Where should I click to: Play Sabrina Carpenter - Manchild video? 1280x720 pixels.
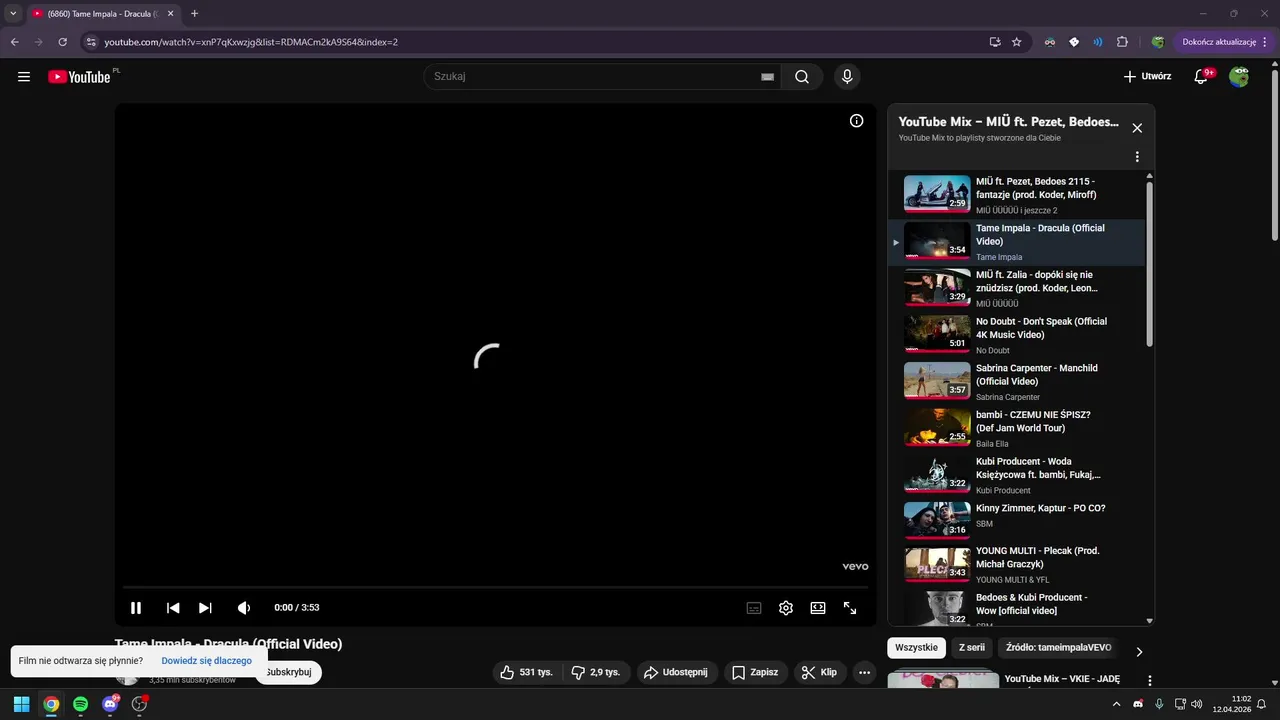1016,382
